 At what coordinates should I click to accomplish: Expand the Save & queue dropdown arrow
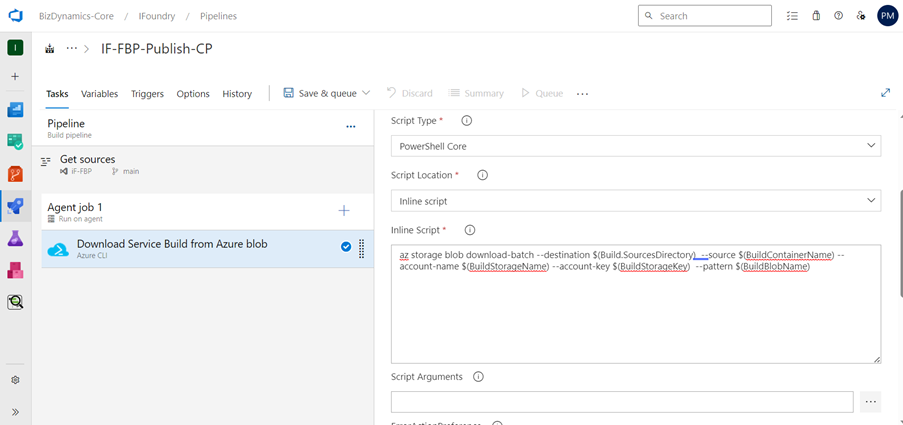pos(366,93)
